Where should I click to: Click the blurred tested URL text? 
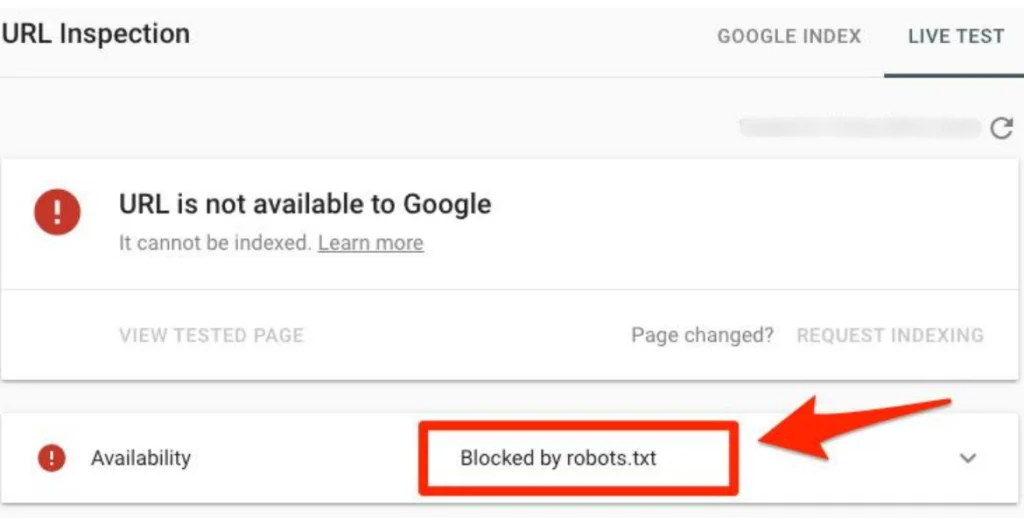859,127
